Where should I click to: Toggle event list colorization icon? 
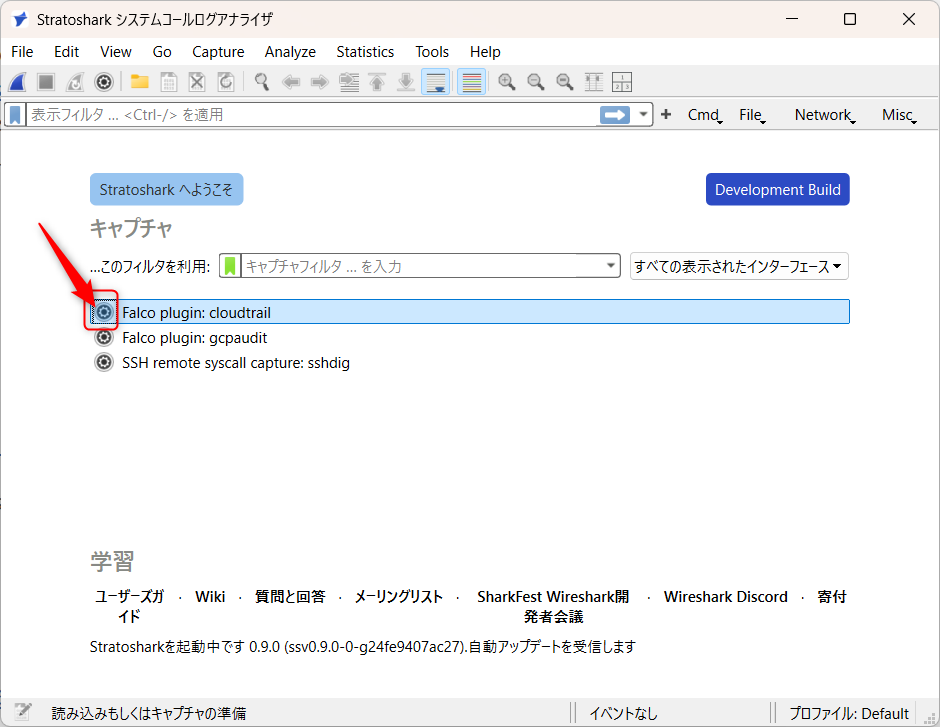point(472,82)
